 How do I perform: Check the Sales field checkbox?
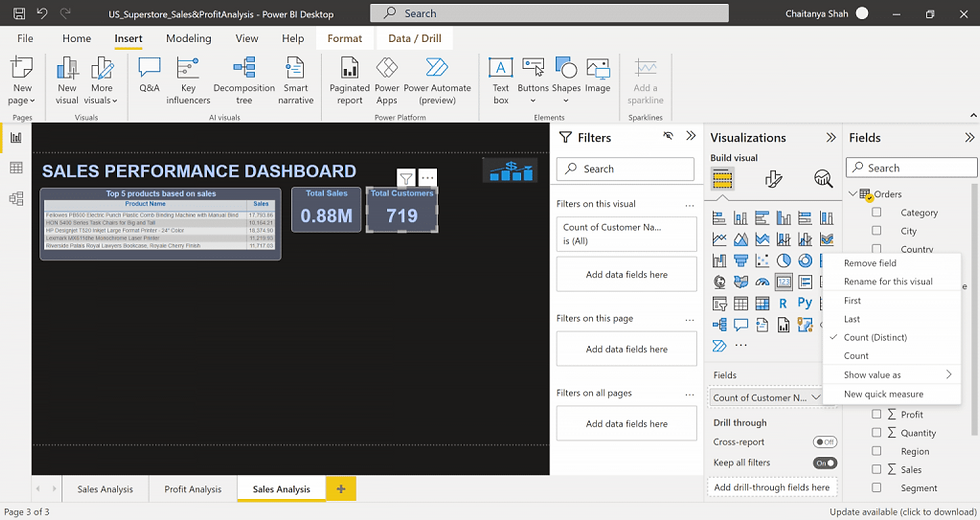[876, 469]
